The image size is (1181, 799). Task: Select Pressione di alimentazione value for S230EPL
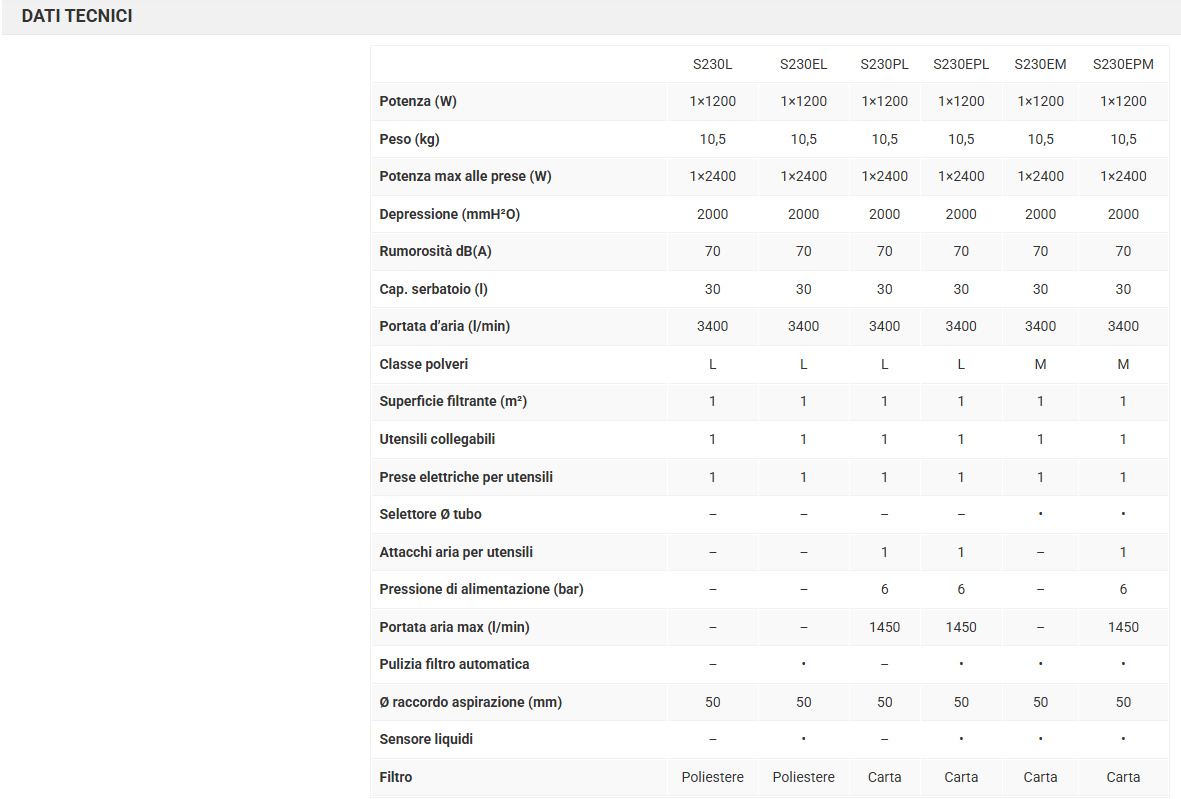click(x=961, y=589)
